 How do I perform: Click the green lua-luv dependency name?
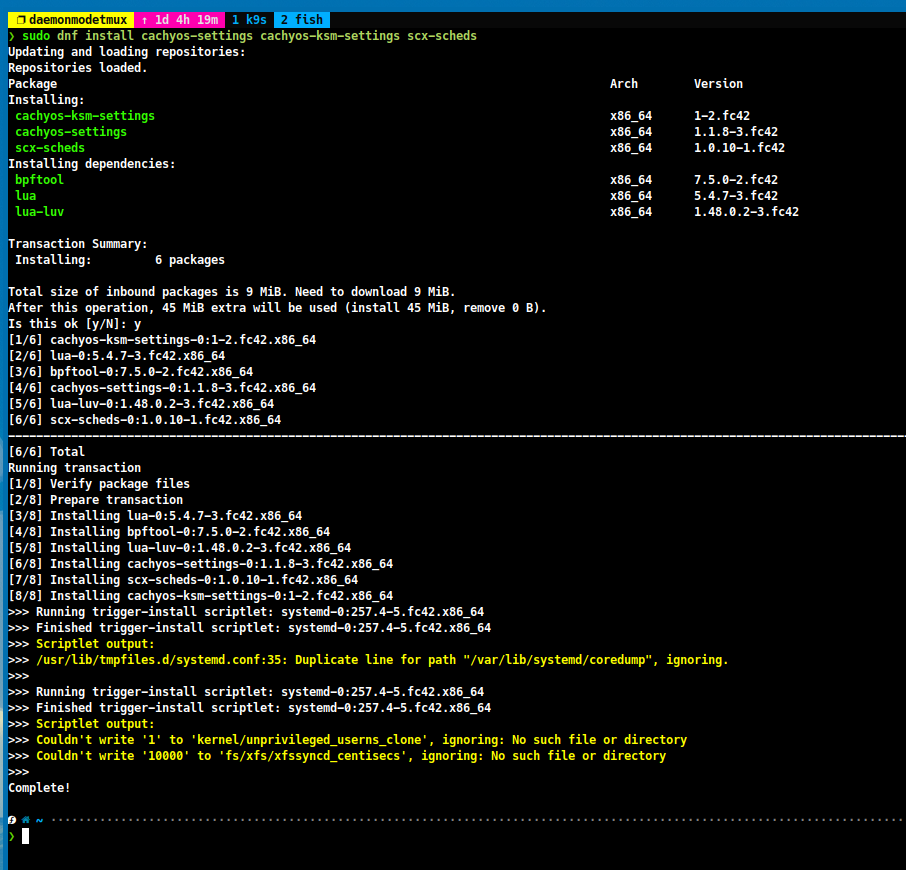click(x=39, y=212)
